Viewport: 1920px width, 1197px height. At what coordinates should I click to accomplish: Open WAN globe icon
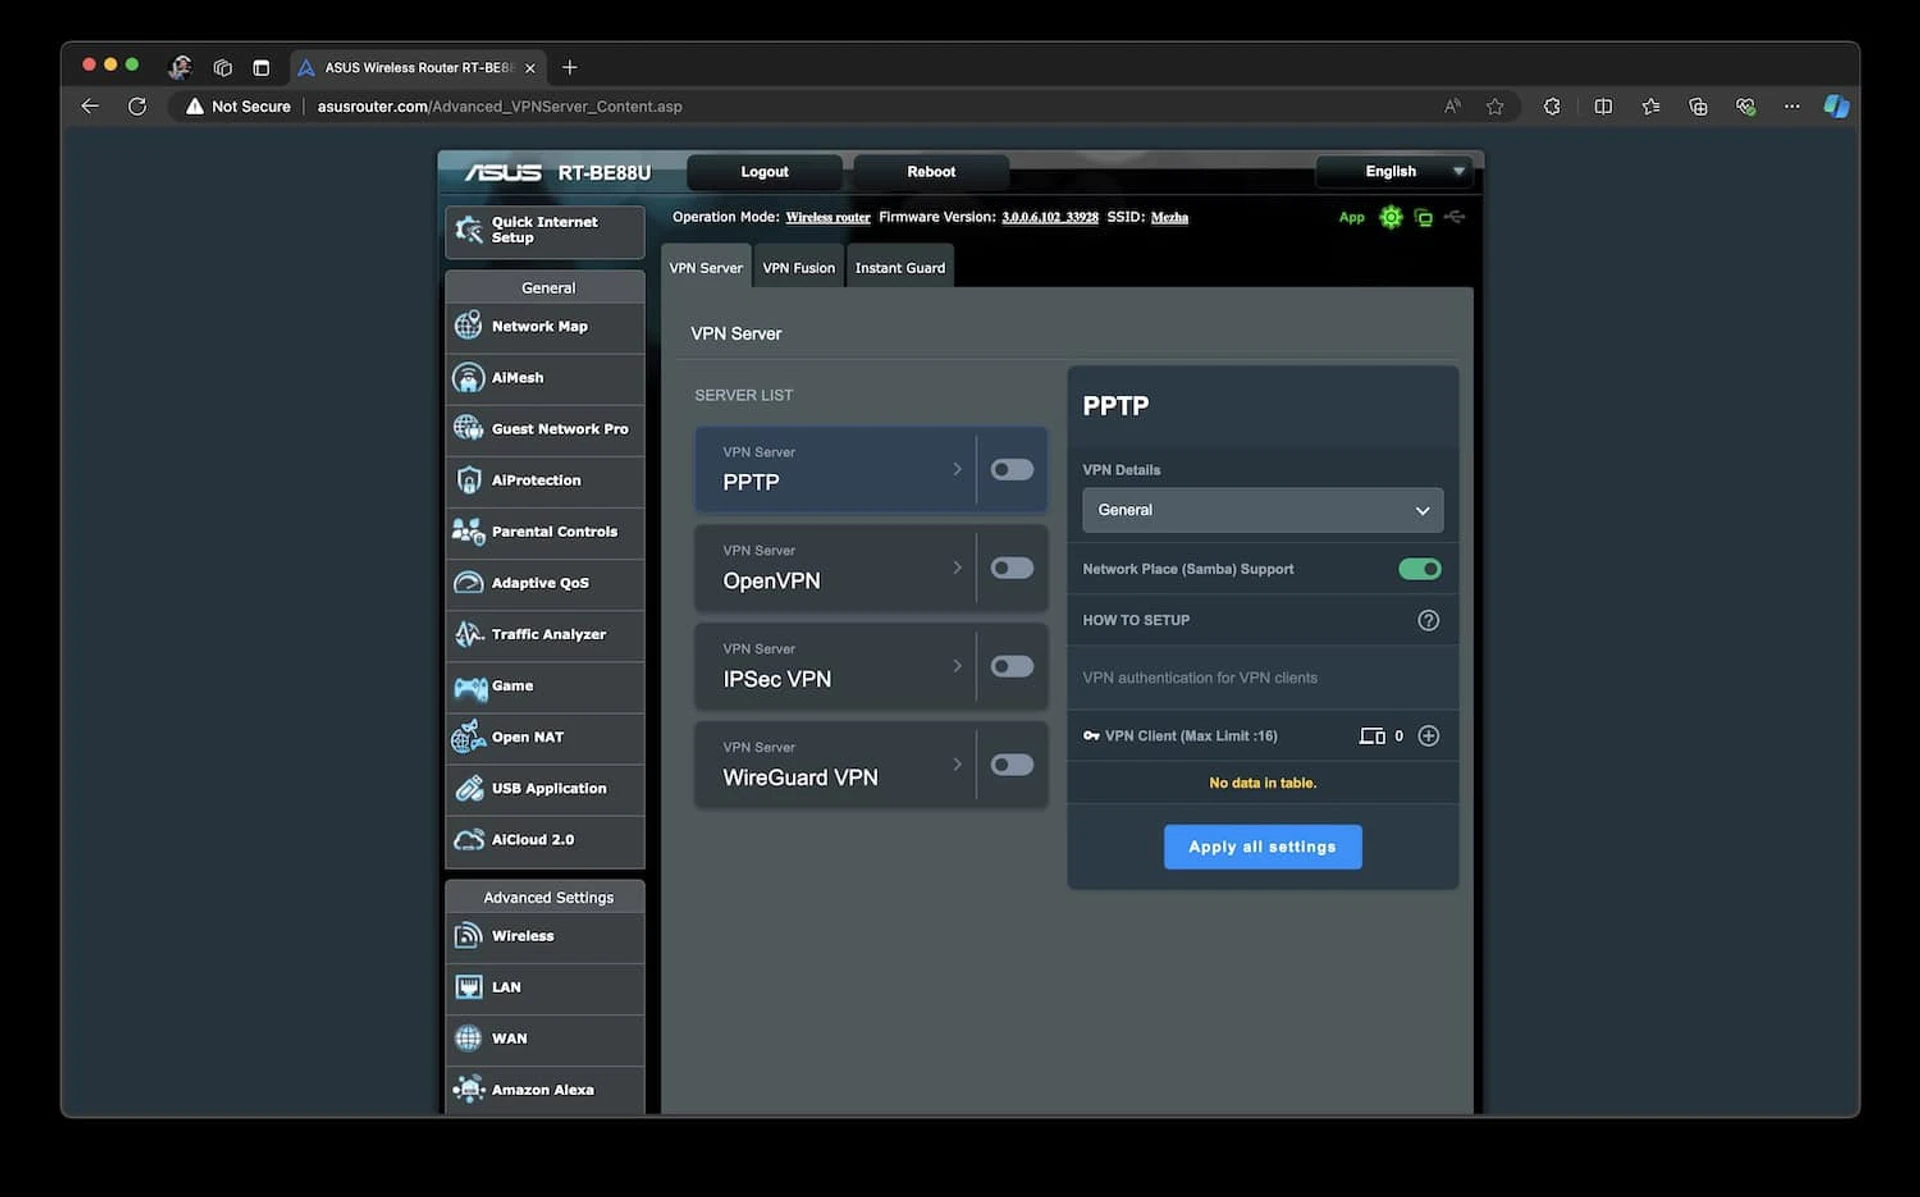468,1038
